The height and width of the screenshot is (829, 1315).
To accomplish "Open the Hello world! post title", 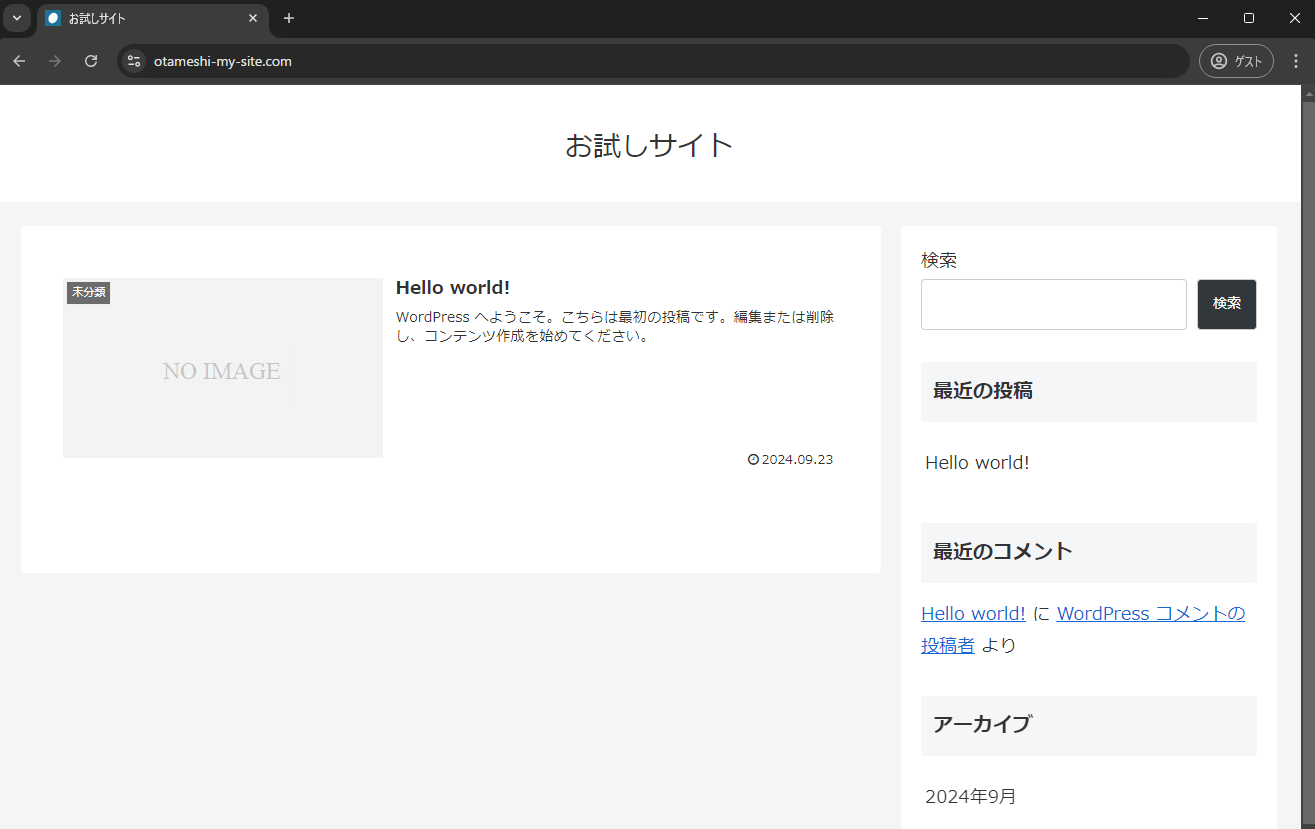I will (x=453, y=287).
